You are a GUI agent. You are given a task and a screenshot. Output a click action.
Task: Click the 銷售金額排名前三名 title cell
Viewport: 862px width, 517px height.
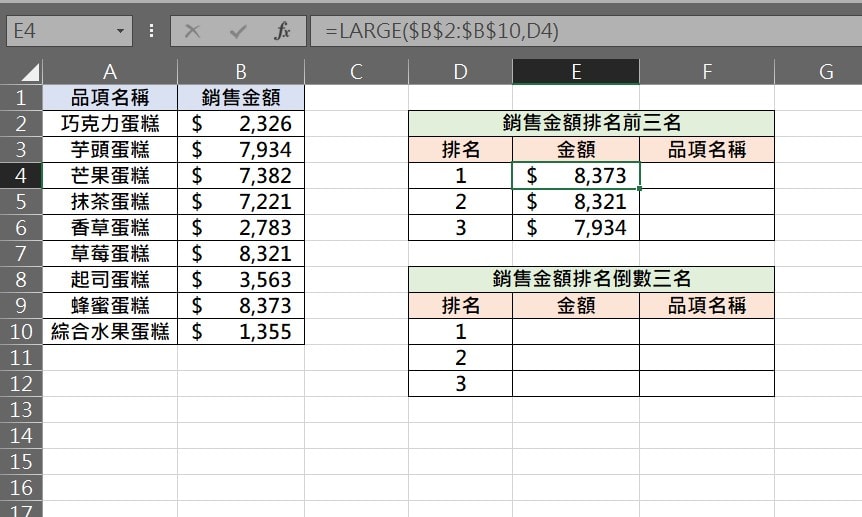pos(592,123)
